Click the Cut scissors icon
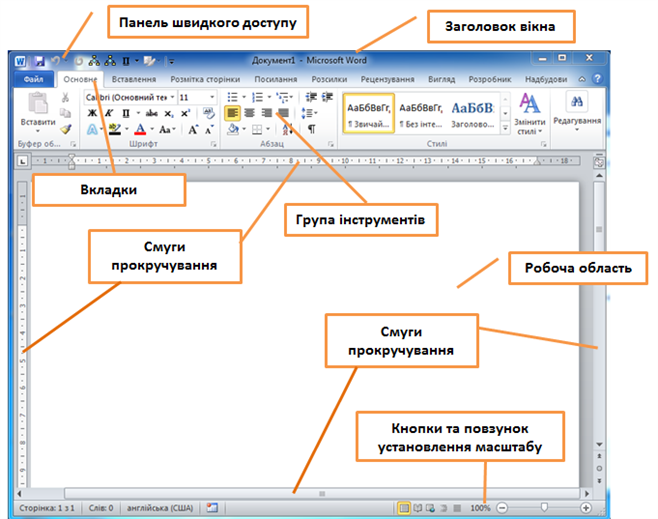Screen dimensions: 658x519 pyautogui.click(x=65, y=97)
